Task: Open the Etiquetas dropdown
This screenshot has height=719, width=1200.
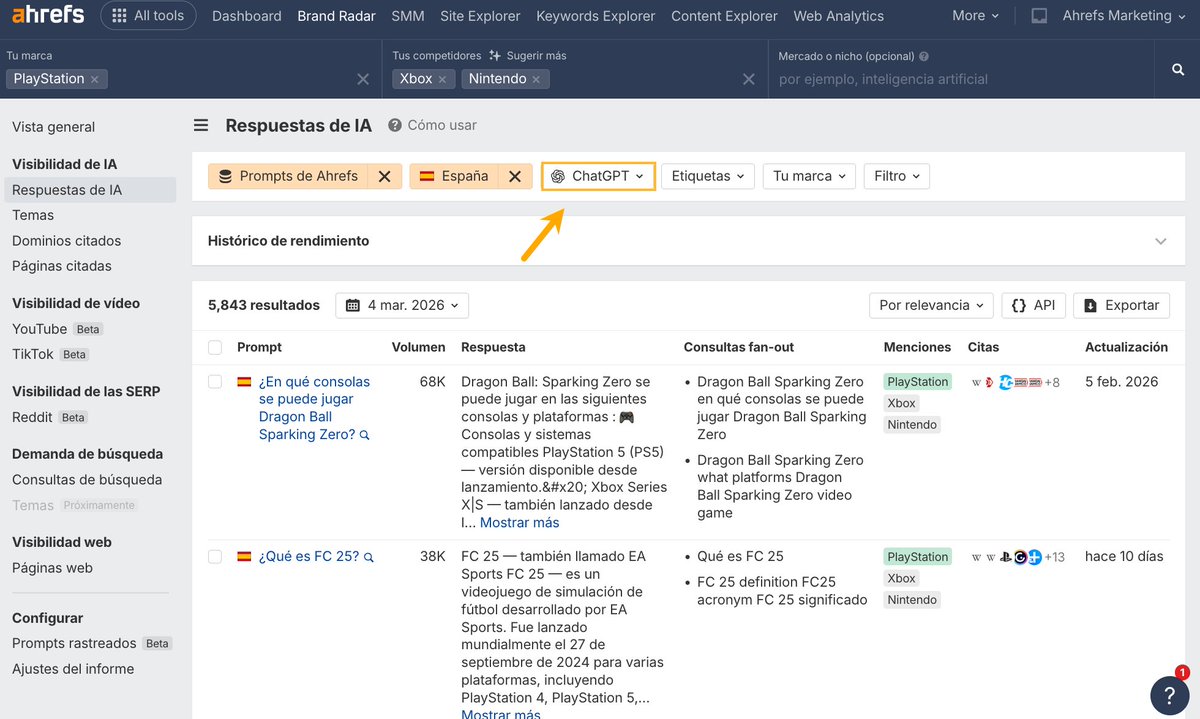Action: (708, 176)
